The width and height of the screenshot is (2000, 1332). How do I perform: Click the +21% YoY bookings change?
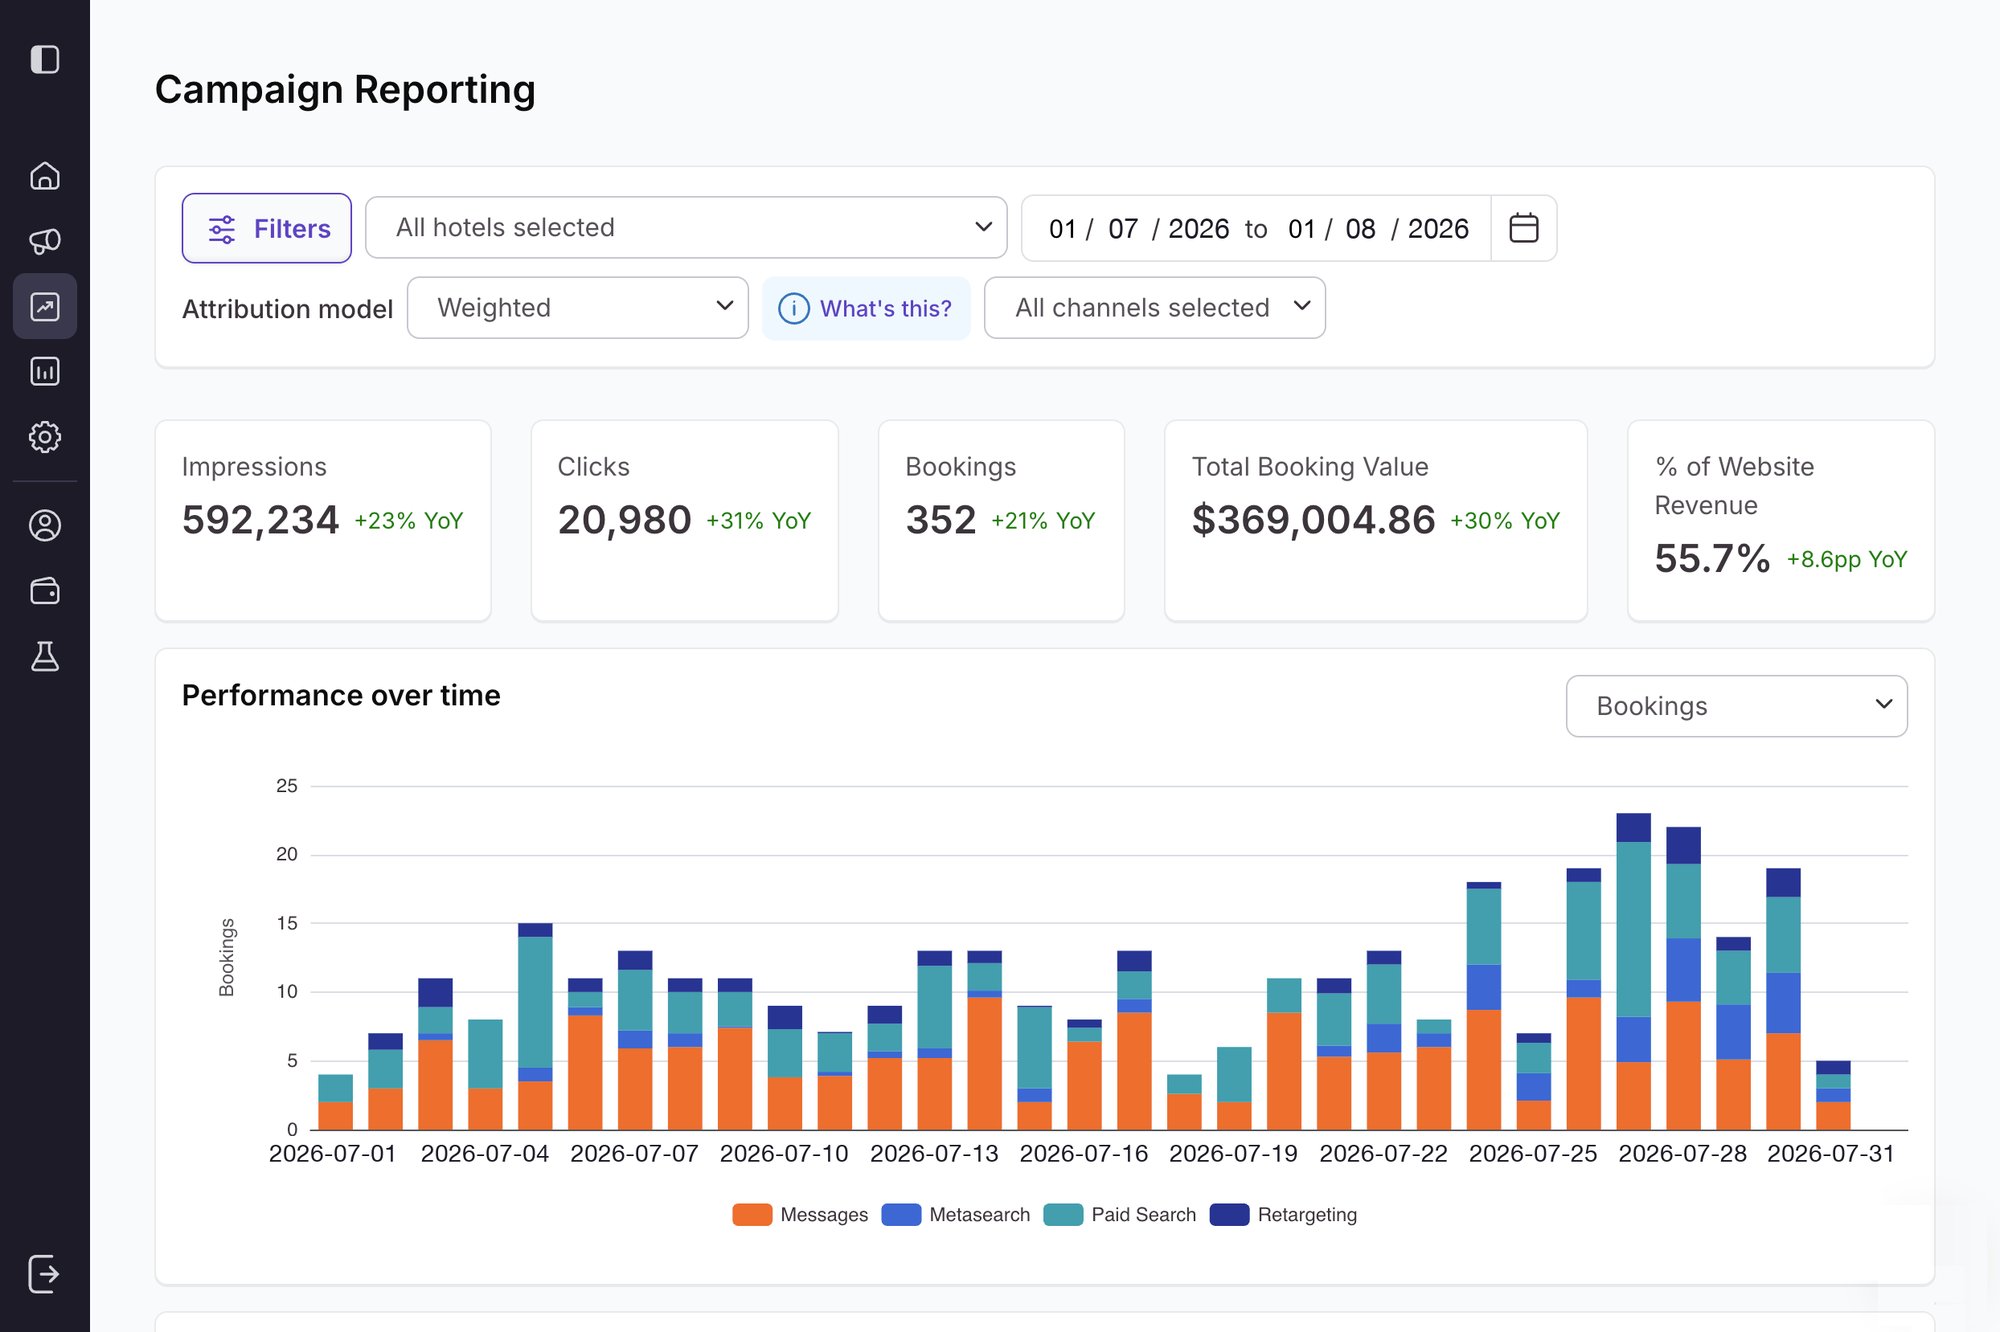1043,521
